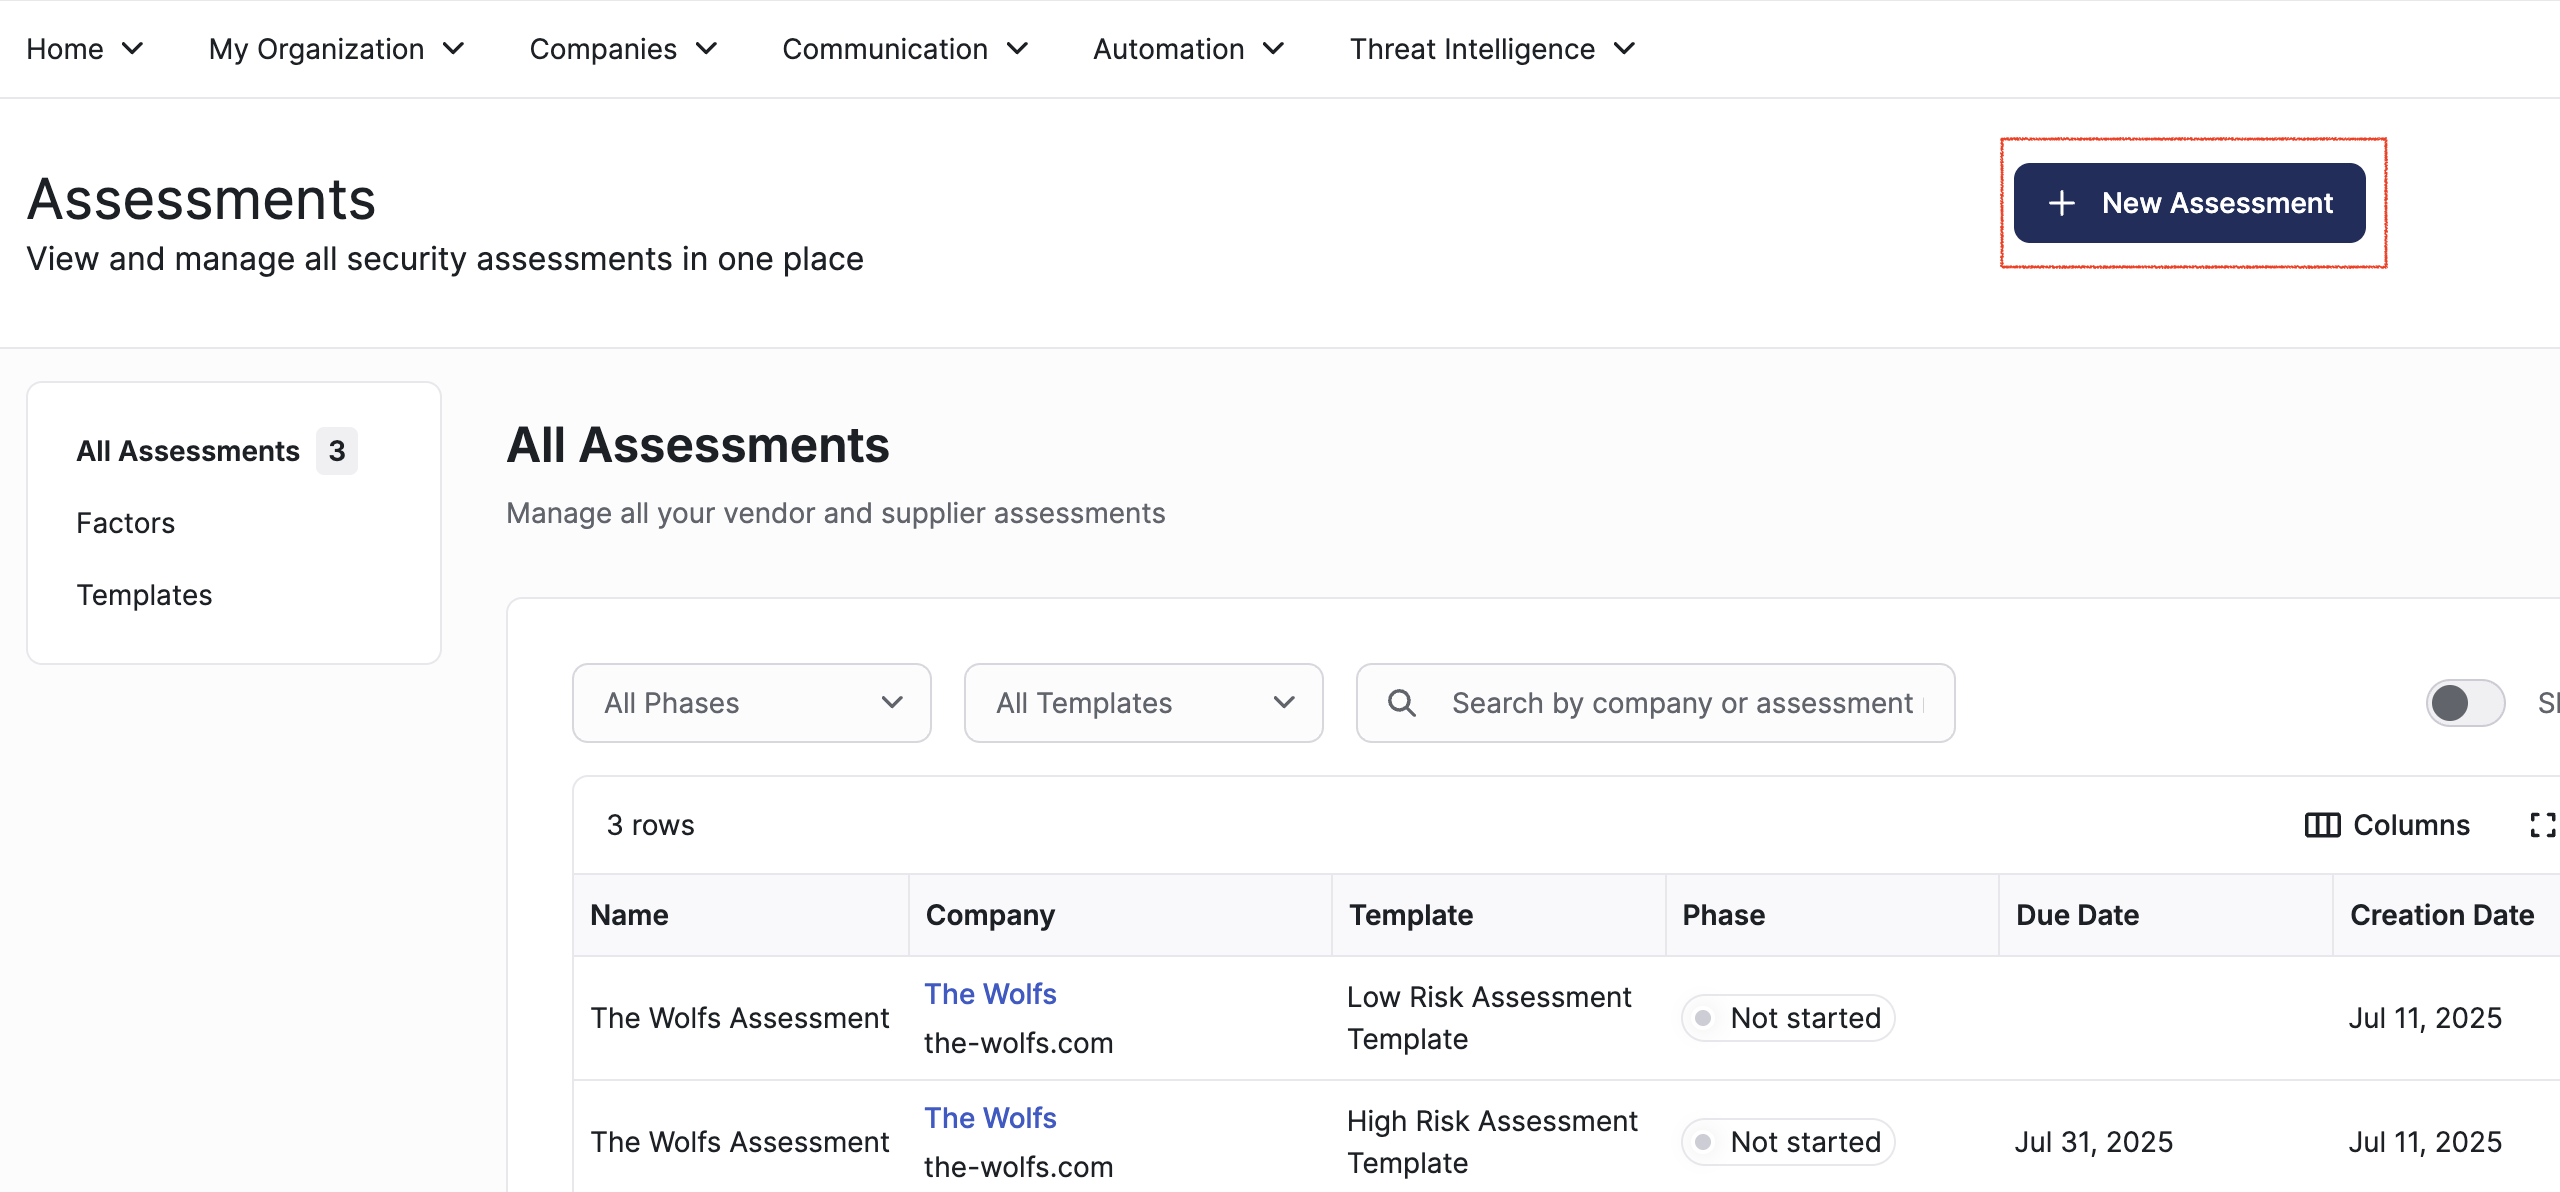Open the Home menu
The image size is (2560, 1192).
point(85,49)
